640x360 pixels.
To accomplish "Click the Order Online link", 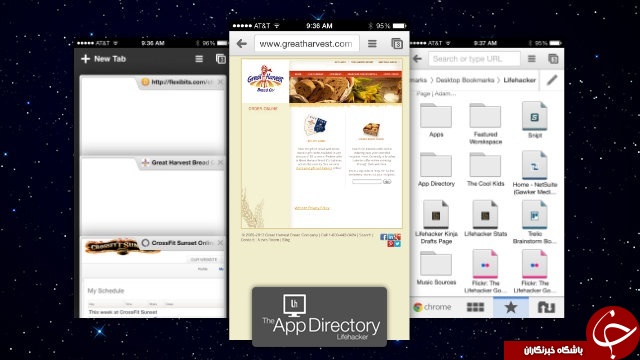I will click(263, 109).
